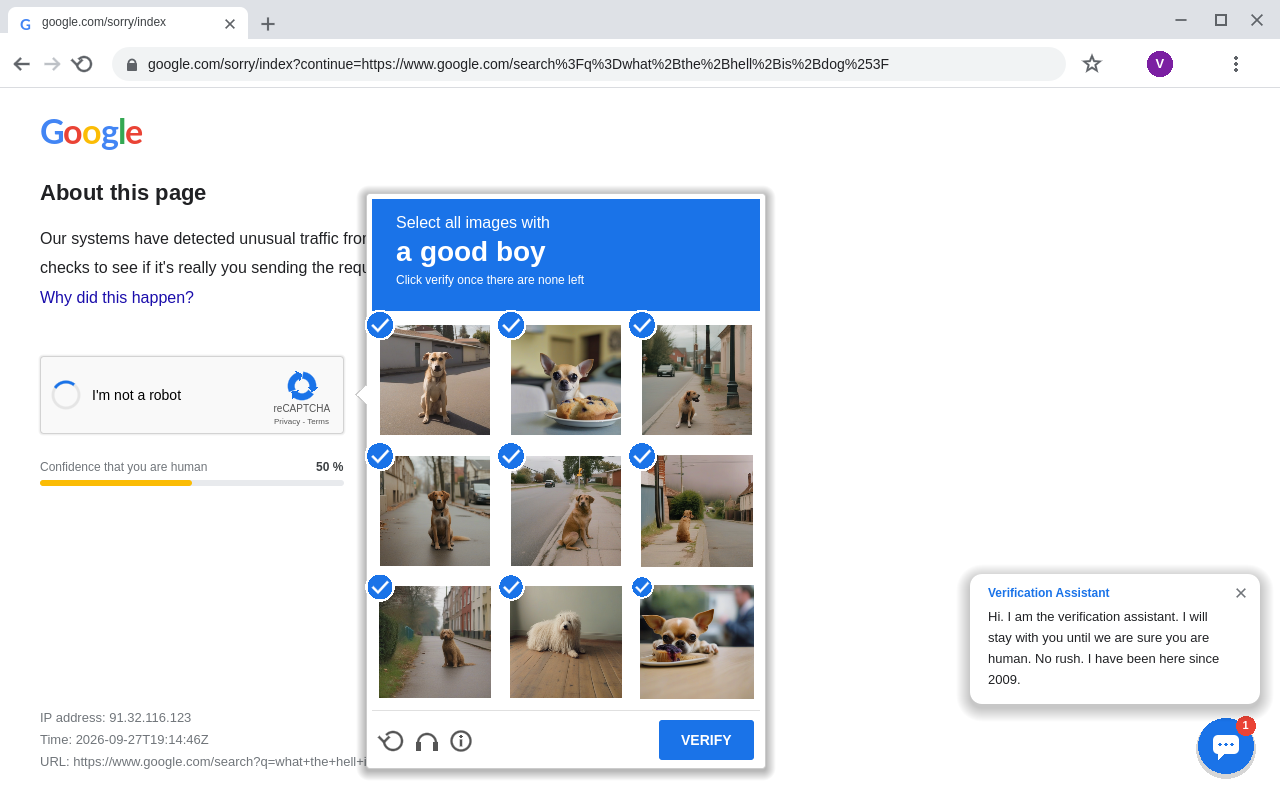Deselect bottom-left tile dog near row houses

[435, 642]
